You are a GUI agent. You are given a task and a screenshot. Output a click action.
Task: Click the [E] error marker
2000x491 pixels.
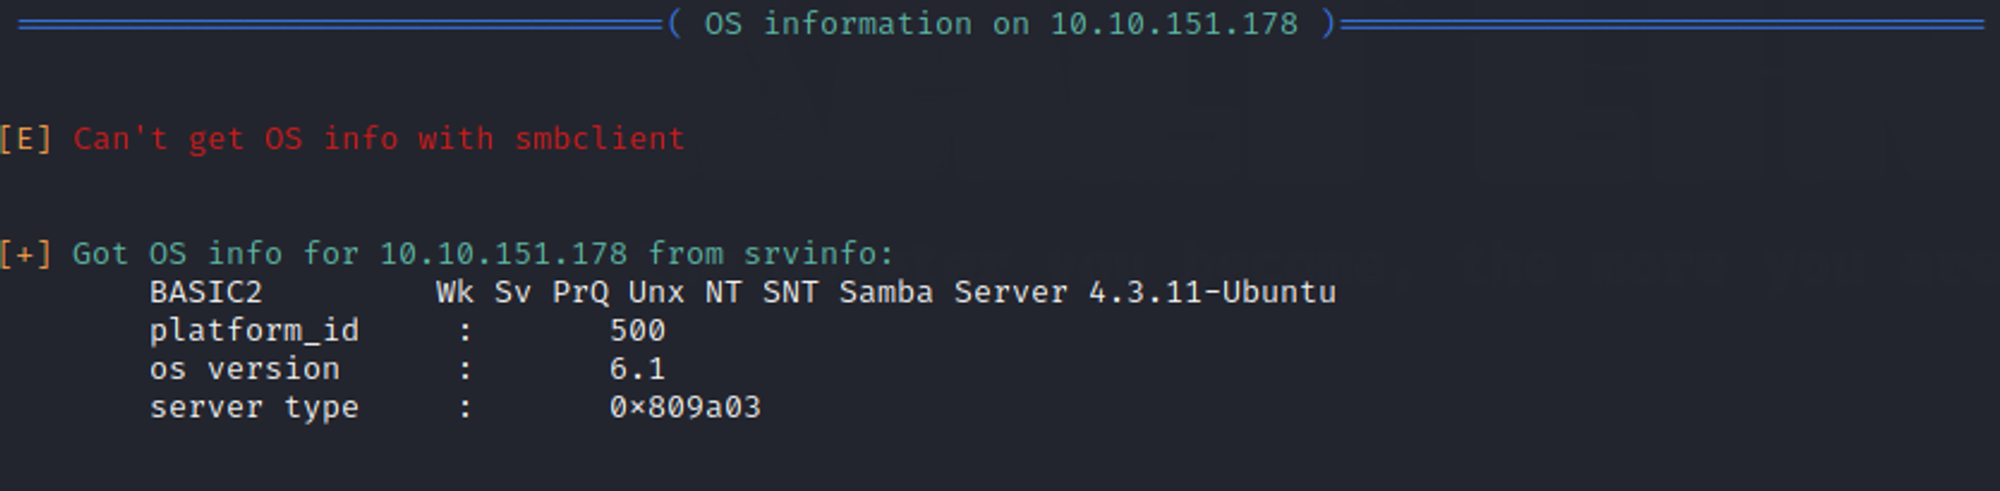pyautogui.click(x=25, y=139)
